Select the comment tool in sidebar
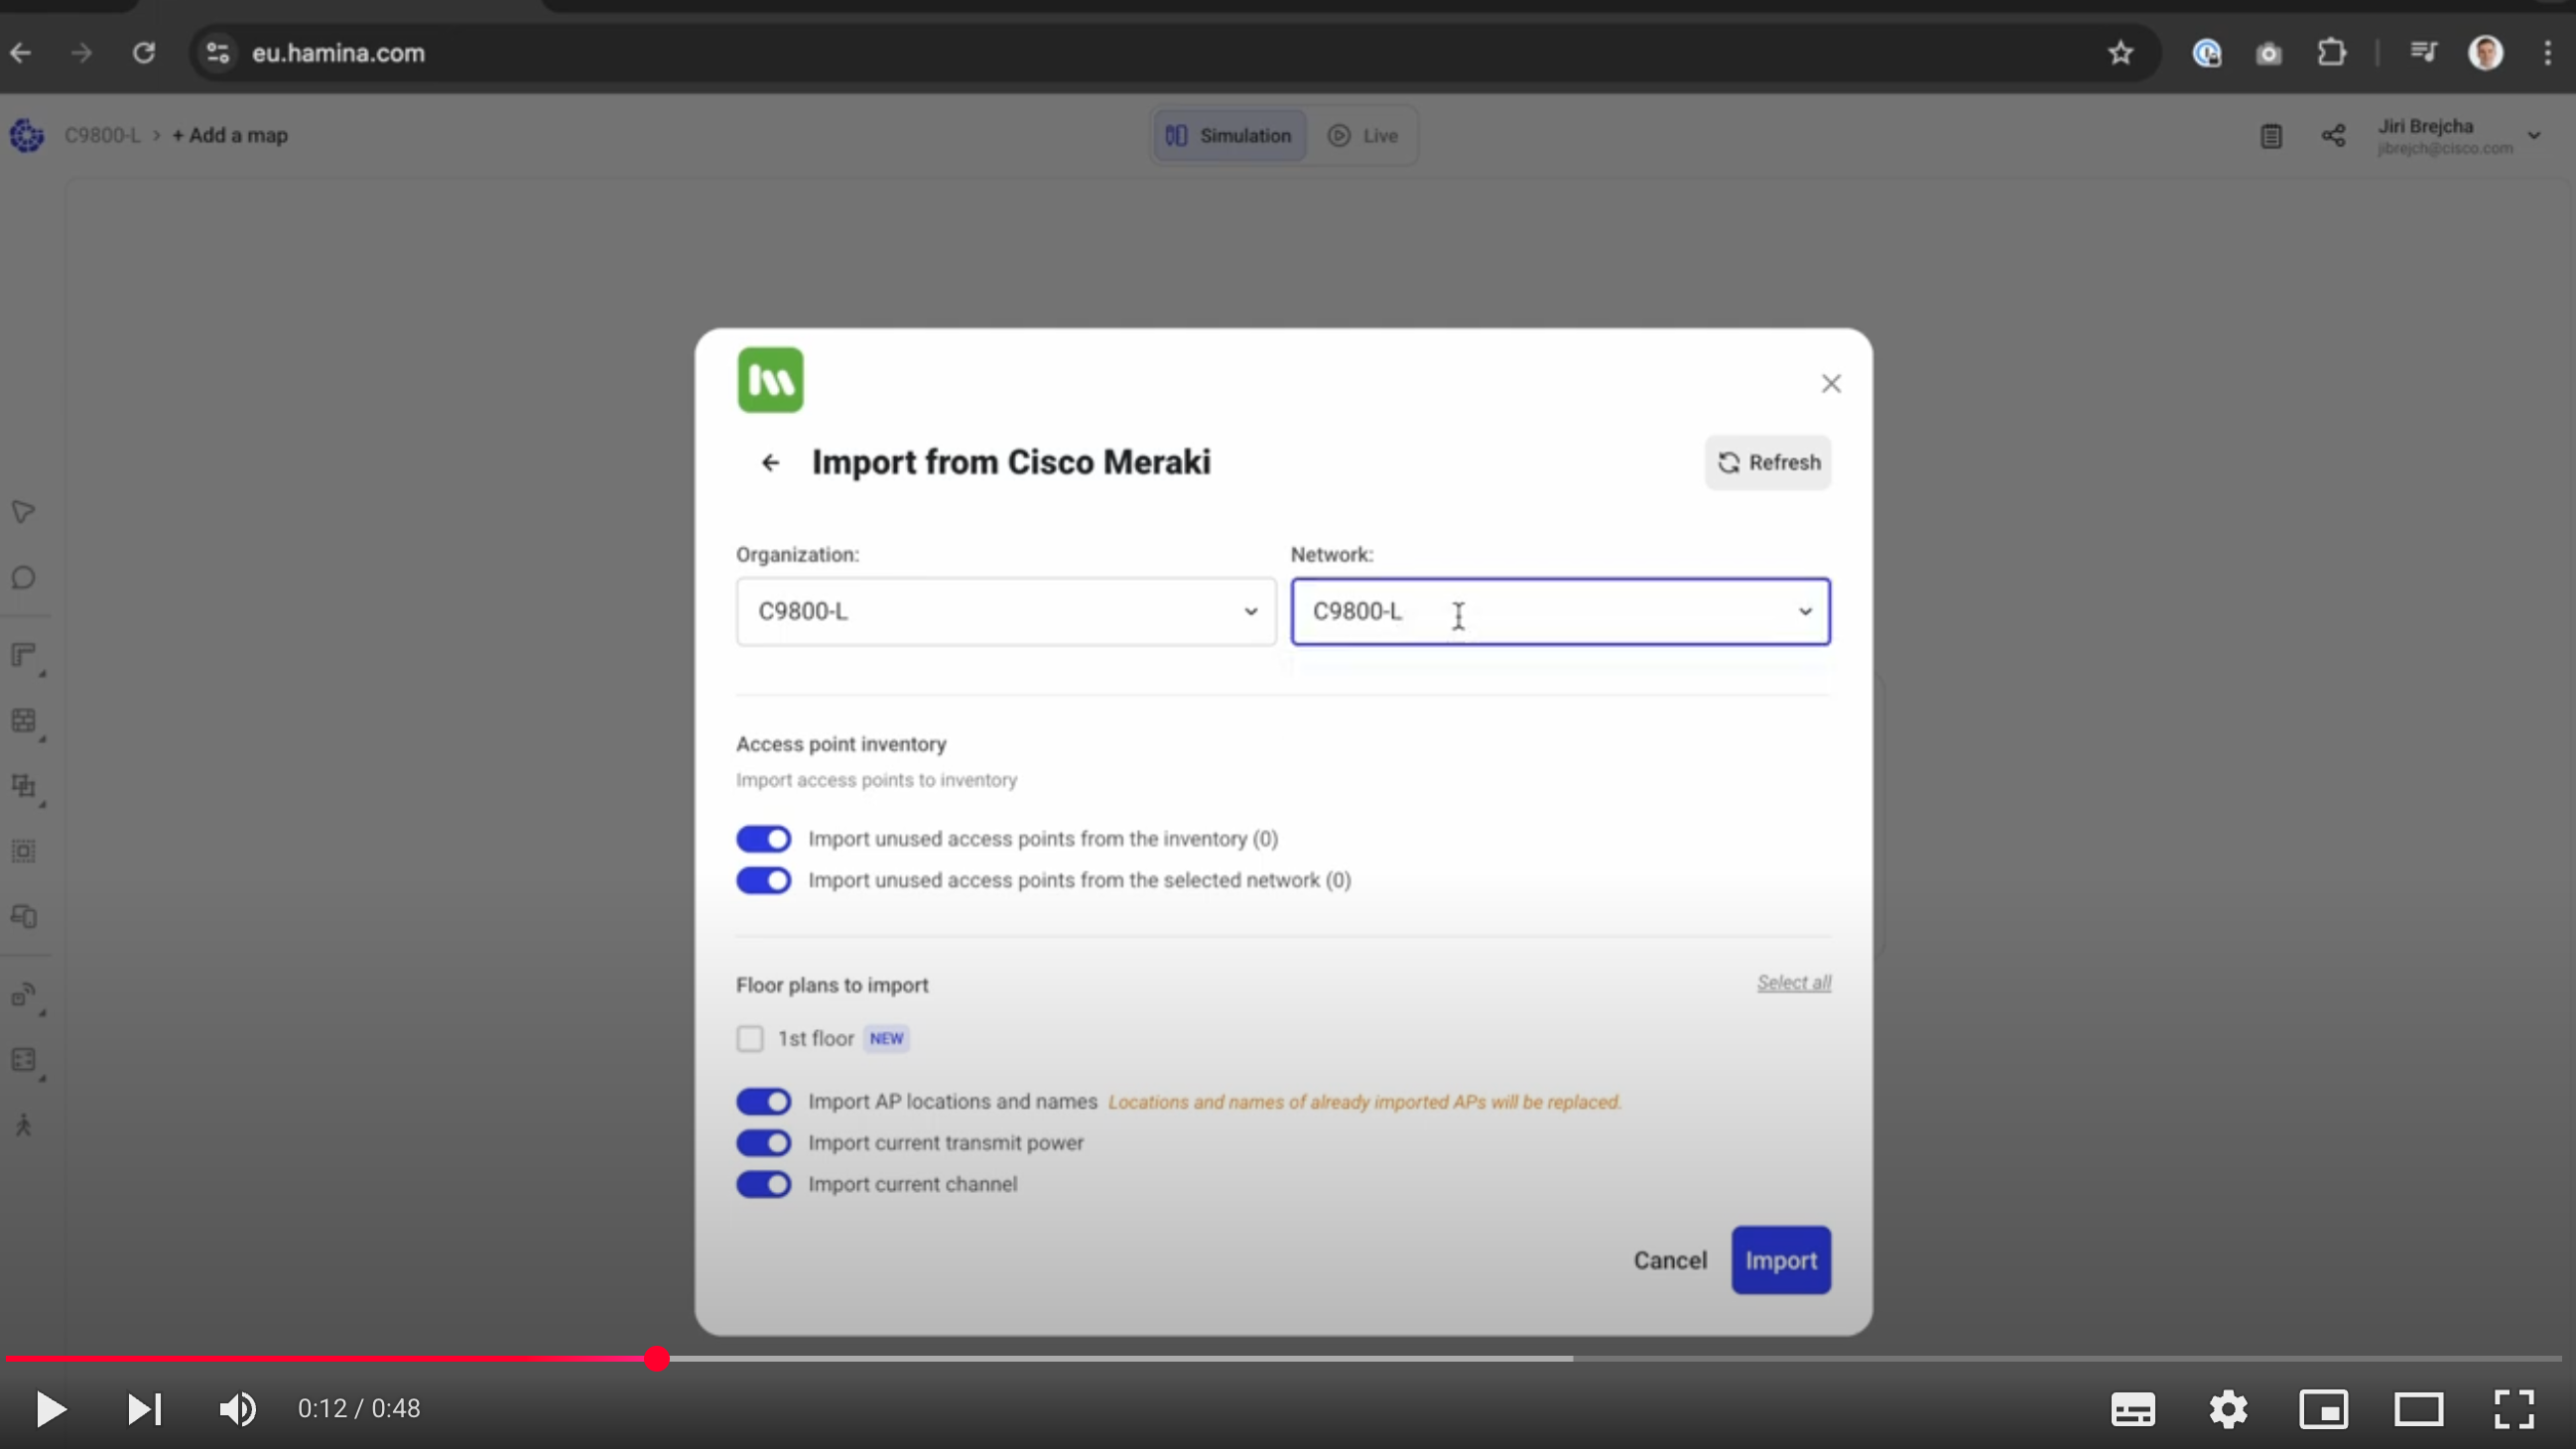Image resolution: width=2576 pixels, height=1449 pixels. tap(24, 578)
